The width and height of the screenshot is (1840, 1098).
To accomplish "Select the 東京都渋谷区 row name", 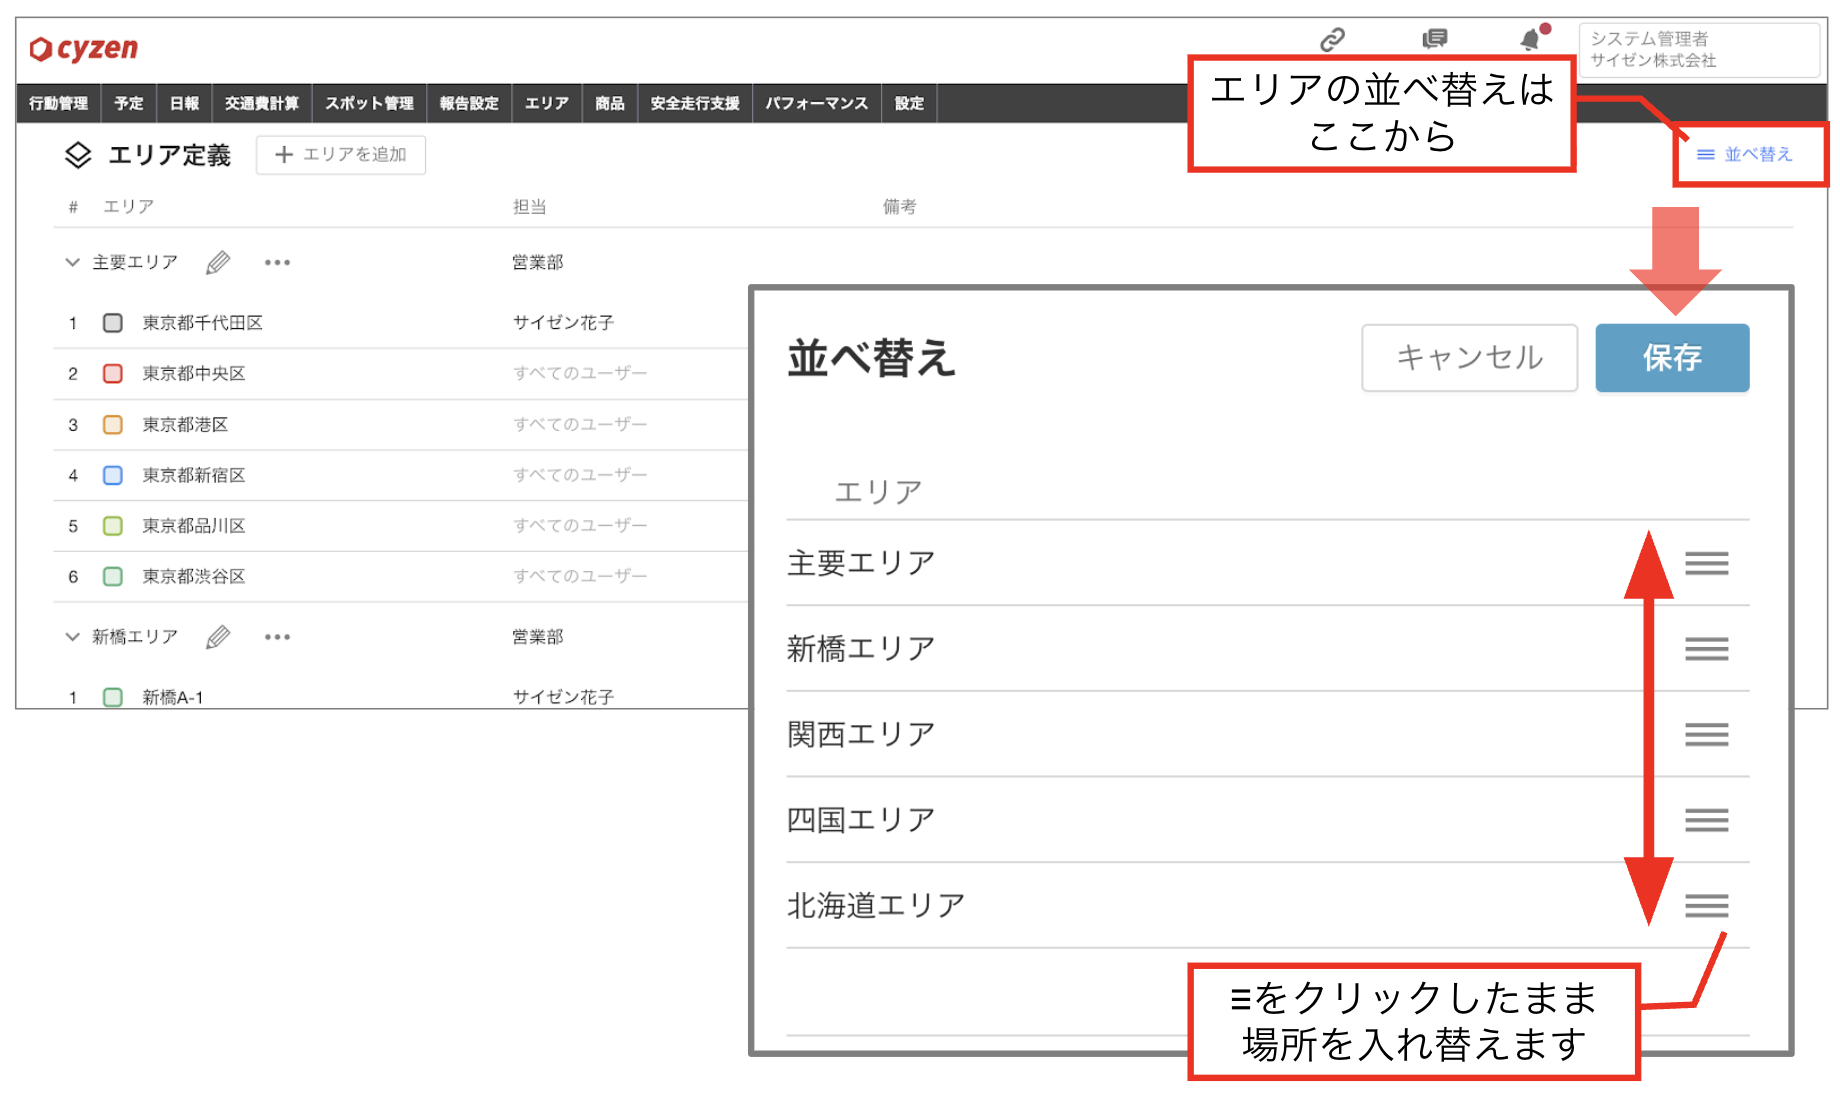I will 194,576.
